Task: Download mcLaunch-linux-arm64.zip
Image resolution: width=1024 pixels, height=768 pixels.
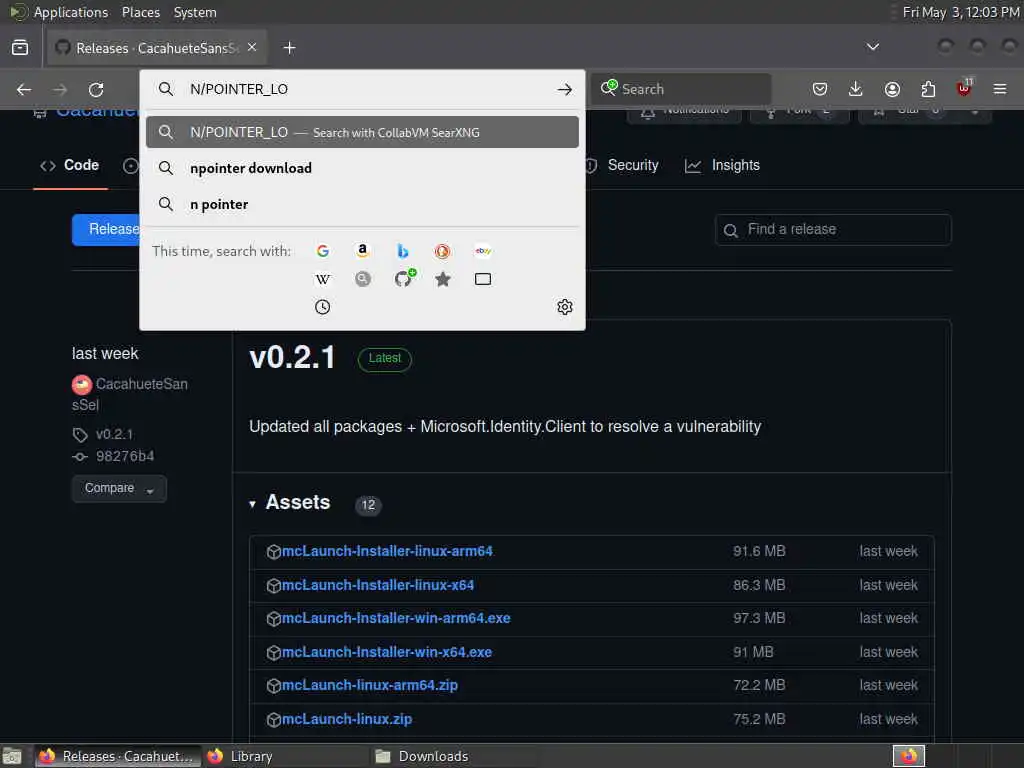Action: (370, 685)
